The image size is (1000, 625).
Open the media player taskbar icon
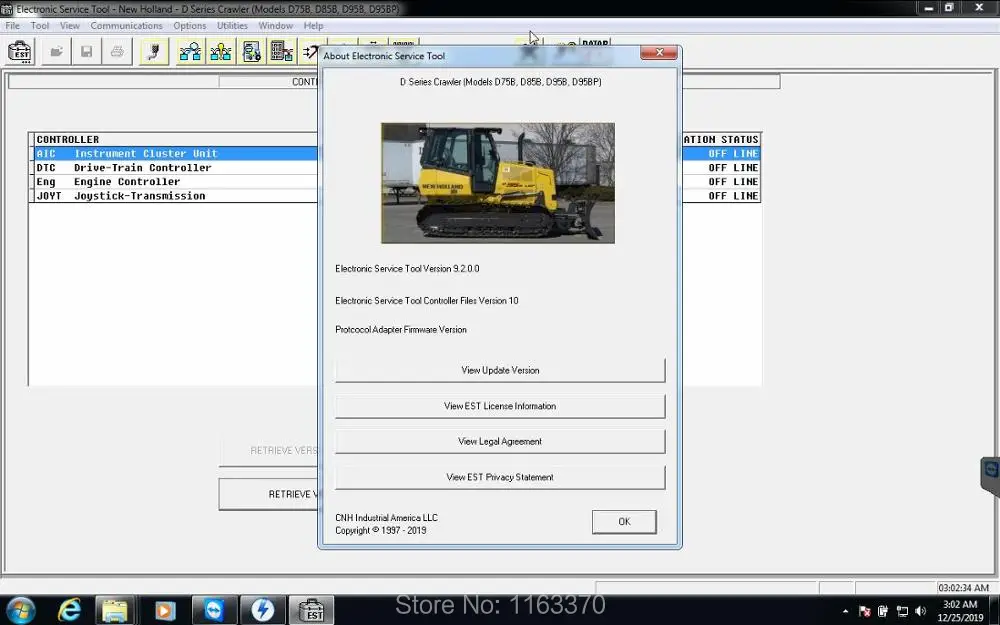(x=165, y=610)
